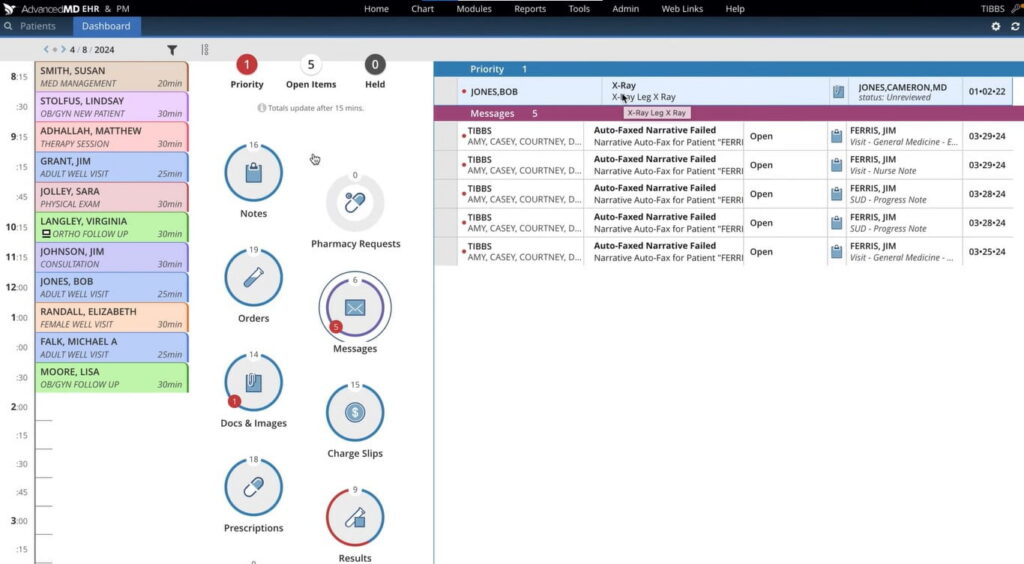Switch to the Patients tab
Viewport: 1024px width, 564px height.
tap(37, 26)
